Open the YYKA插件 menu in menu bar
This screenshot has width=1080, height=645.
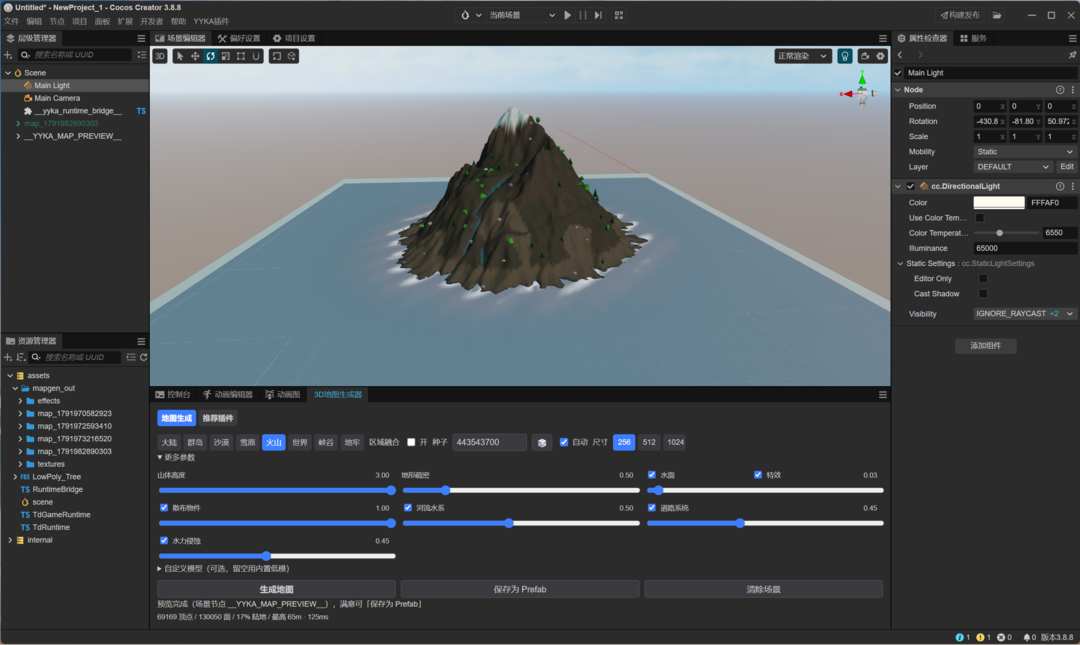[x=211, y=21]
